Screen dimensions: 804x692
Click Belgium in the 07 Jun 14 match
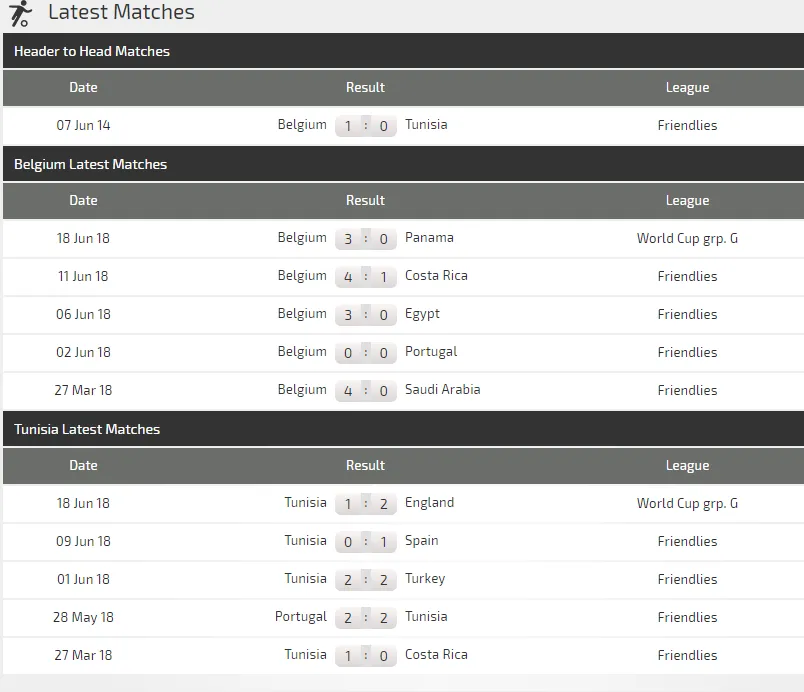point(302,125)
